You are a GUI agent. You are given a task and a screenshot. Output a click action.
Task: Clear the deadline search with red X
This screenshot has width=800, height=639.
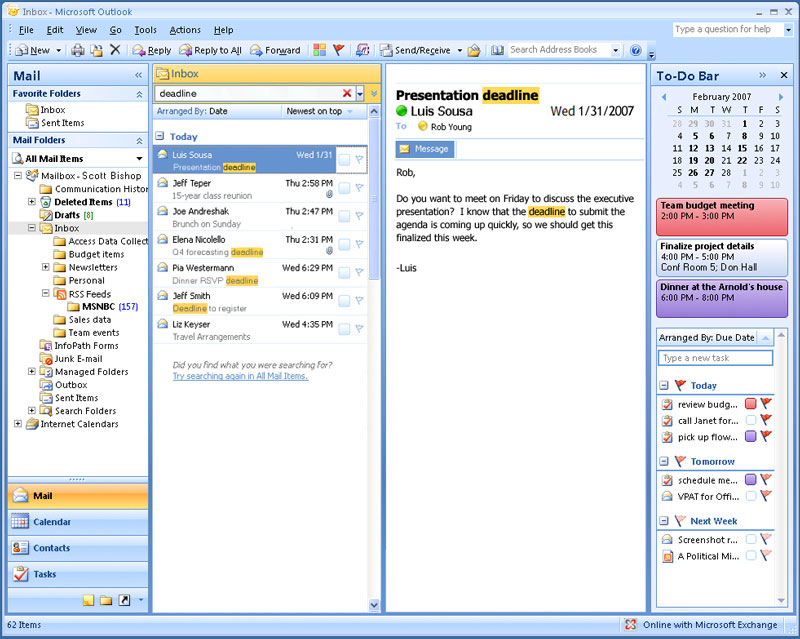click(347, 93)
